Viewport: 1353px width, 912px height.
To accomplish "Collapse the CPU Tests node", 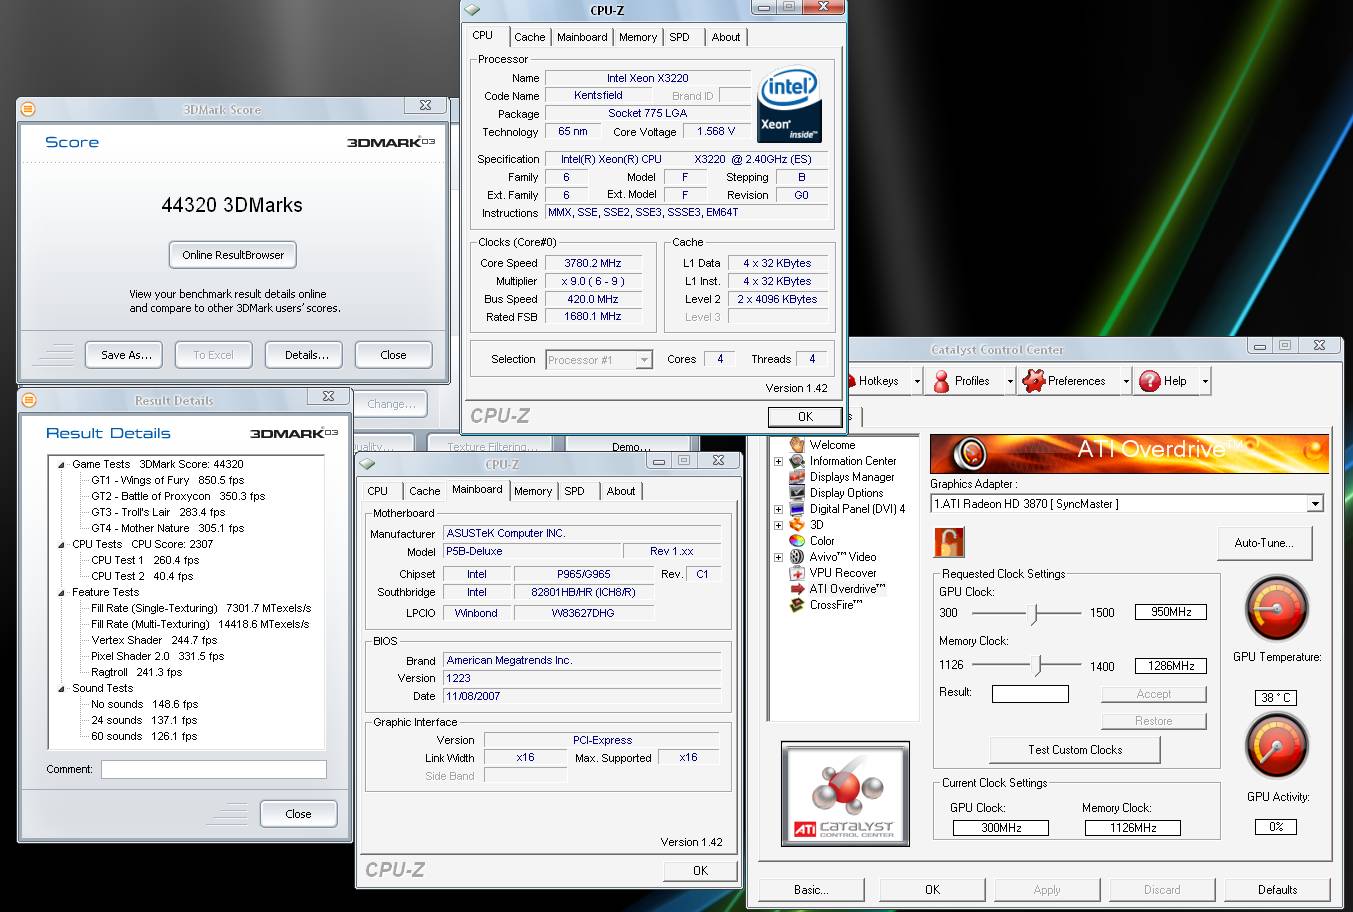I will coord(61,545).
